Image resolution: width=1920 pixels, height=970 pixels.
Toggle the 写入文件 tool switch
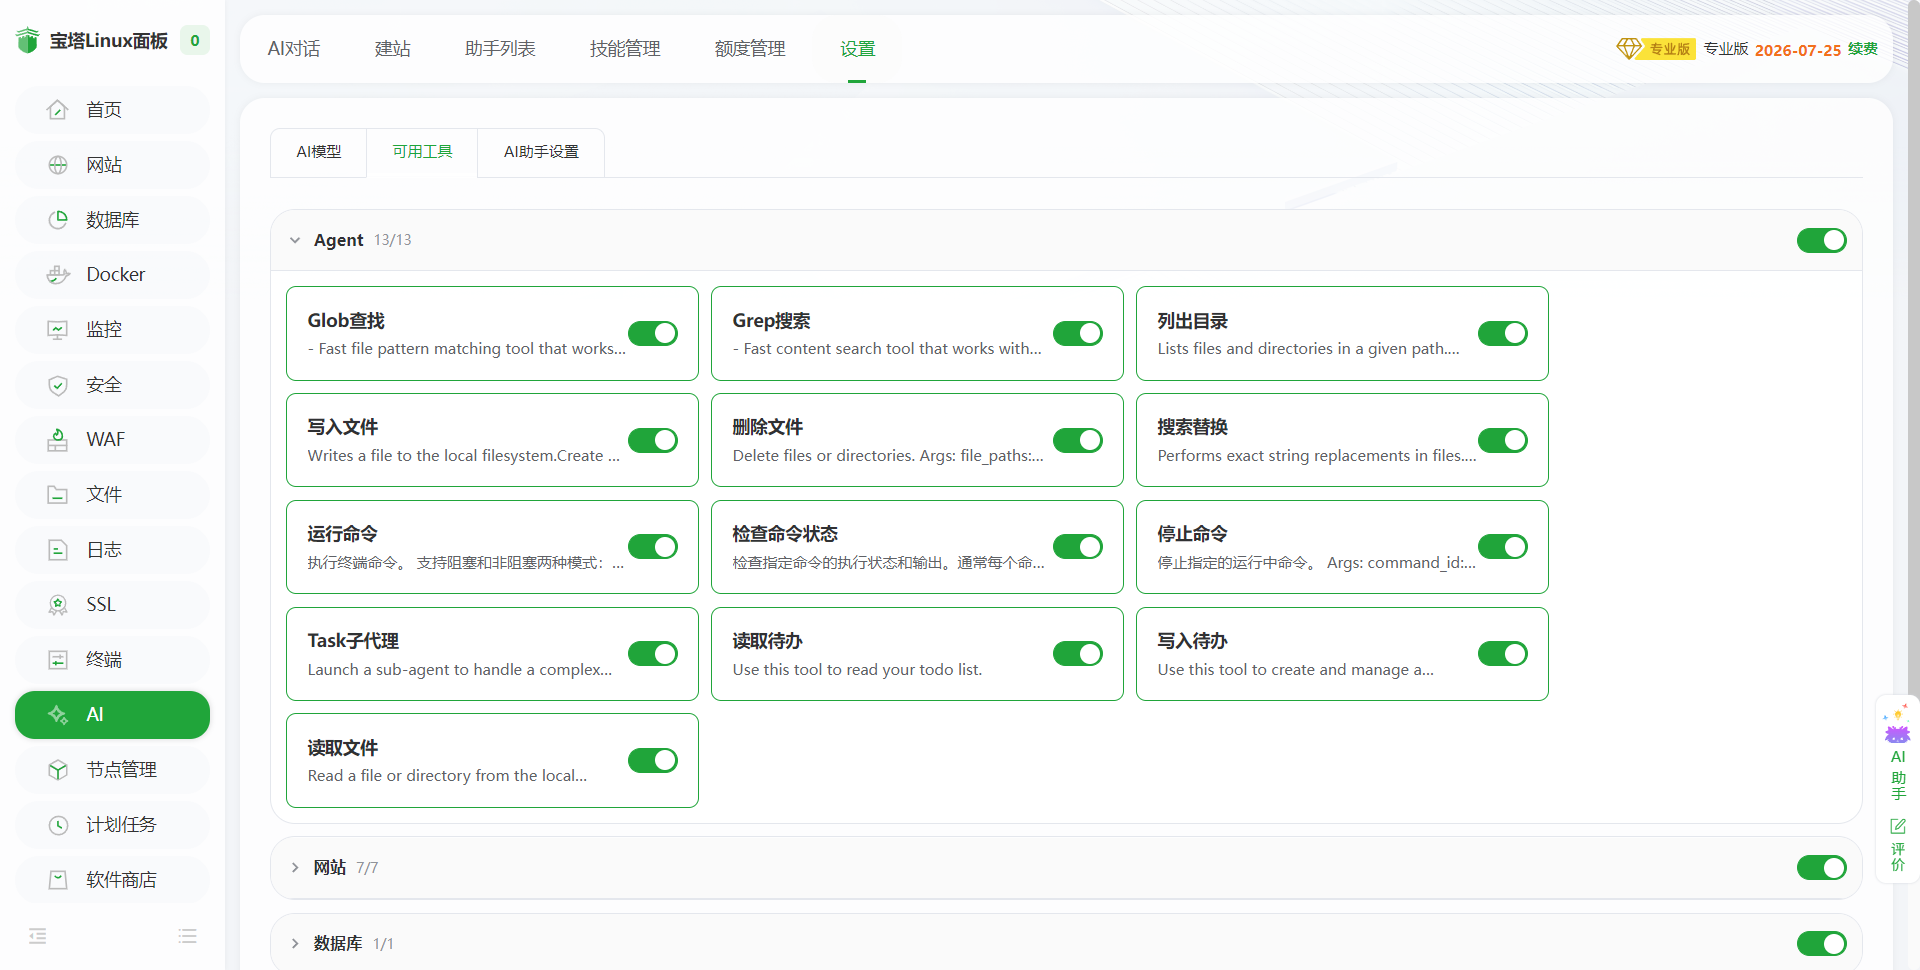point(653,440)
